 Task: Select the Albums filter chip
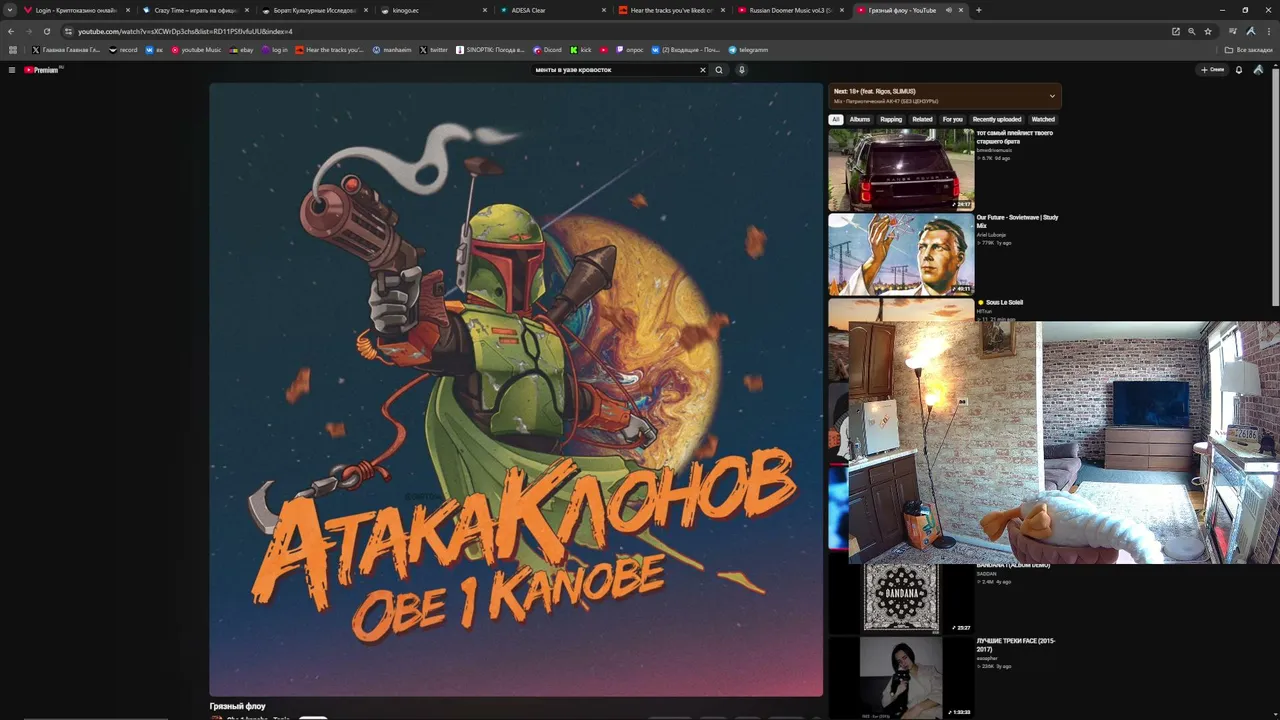pos(860,120)
